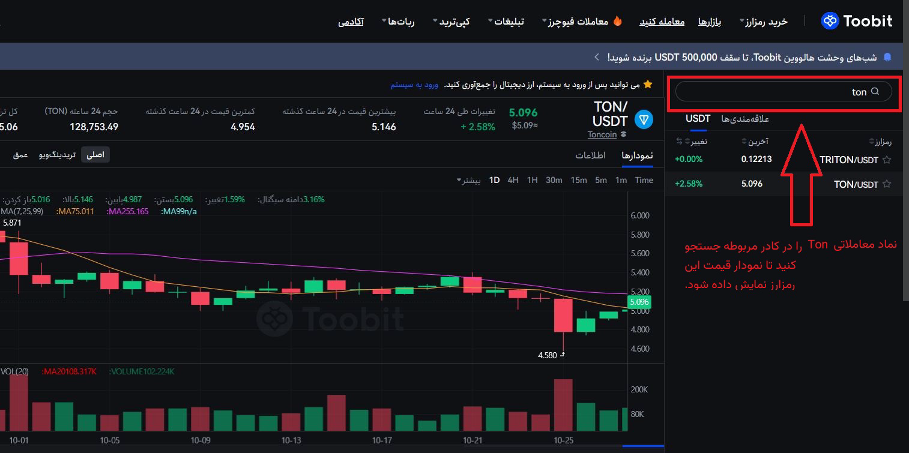The width and height of the screenshot is (910, 454).
Task: Open the آکادمی academy menu item
Action: point(351,21)
